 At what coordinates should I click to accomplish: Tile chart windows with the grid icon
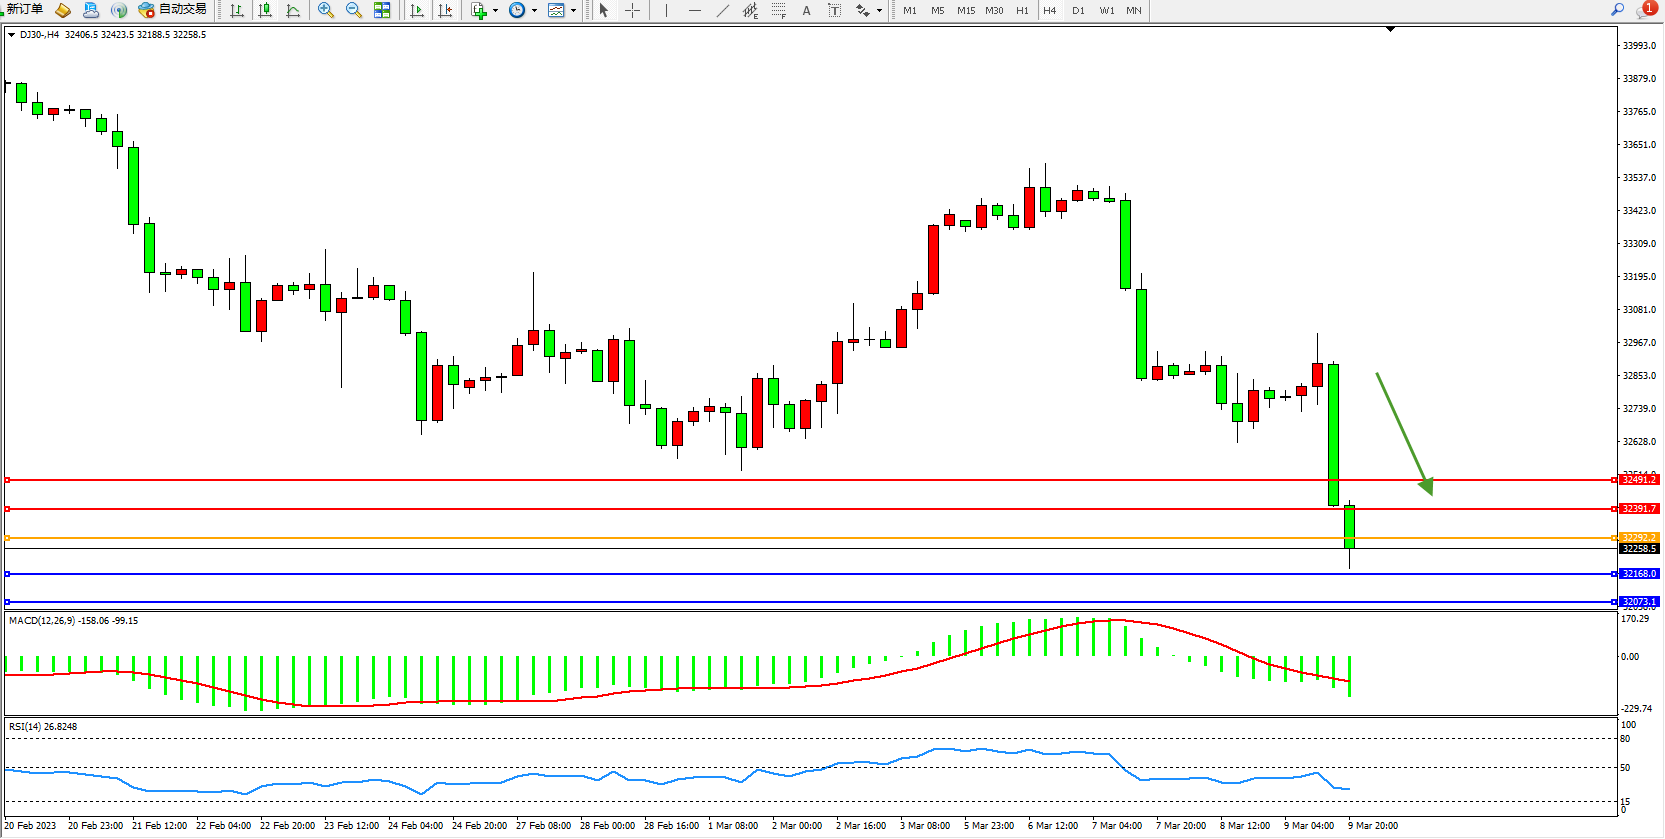(382, 10)
